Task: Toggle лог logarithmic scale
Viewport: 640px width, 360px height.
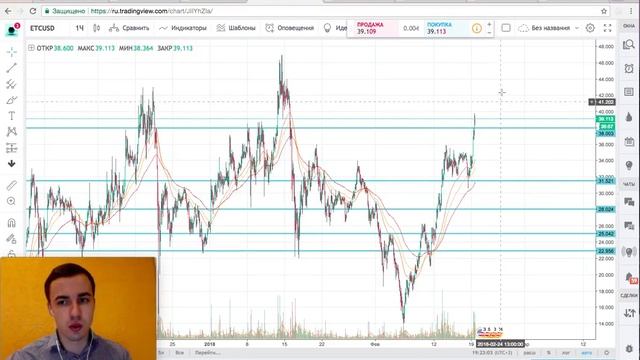Action: [566, 353]
